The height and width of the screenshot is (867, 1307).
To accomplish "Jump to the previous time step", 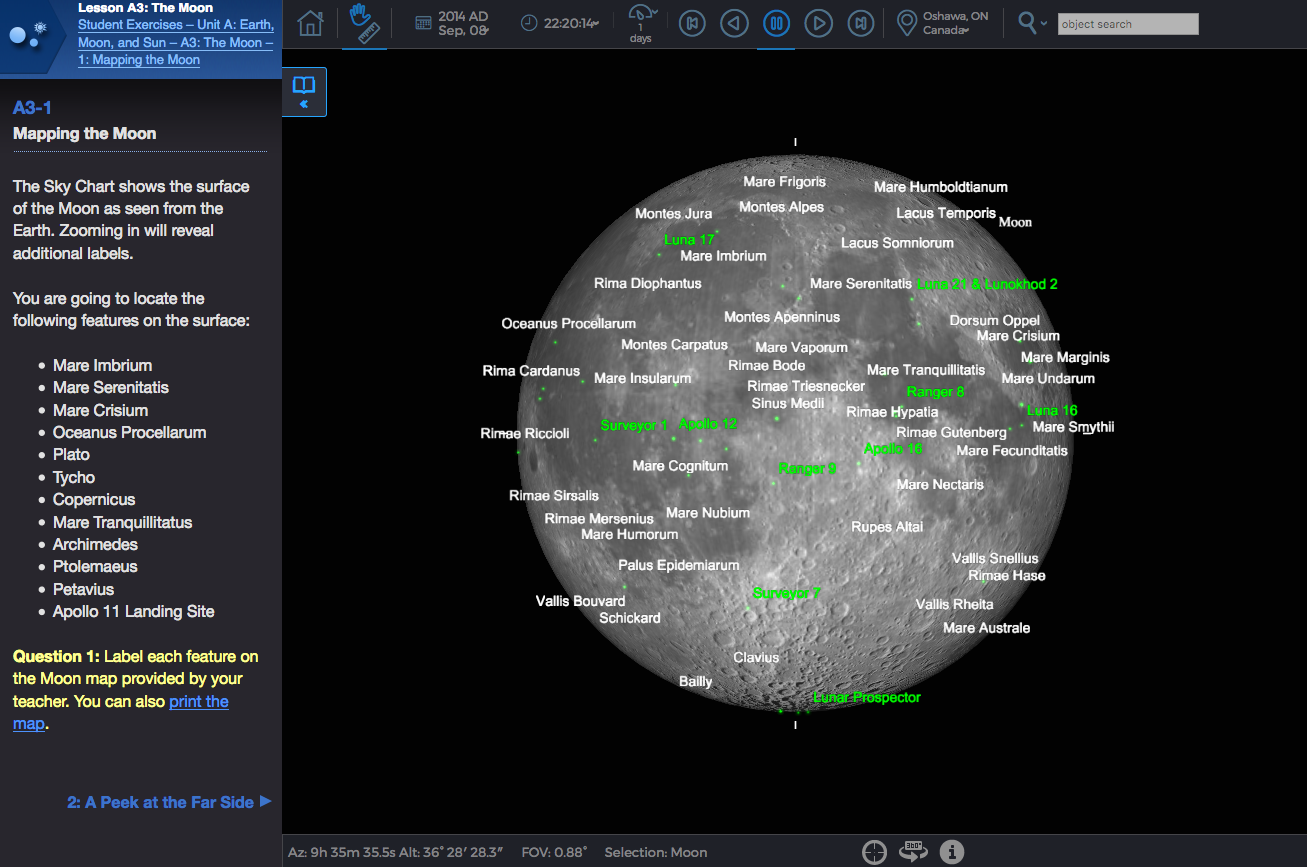I will (x=692, y=24).
